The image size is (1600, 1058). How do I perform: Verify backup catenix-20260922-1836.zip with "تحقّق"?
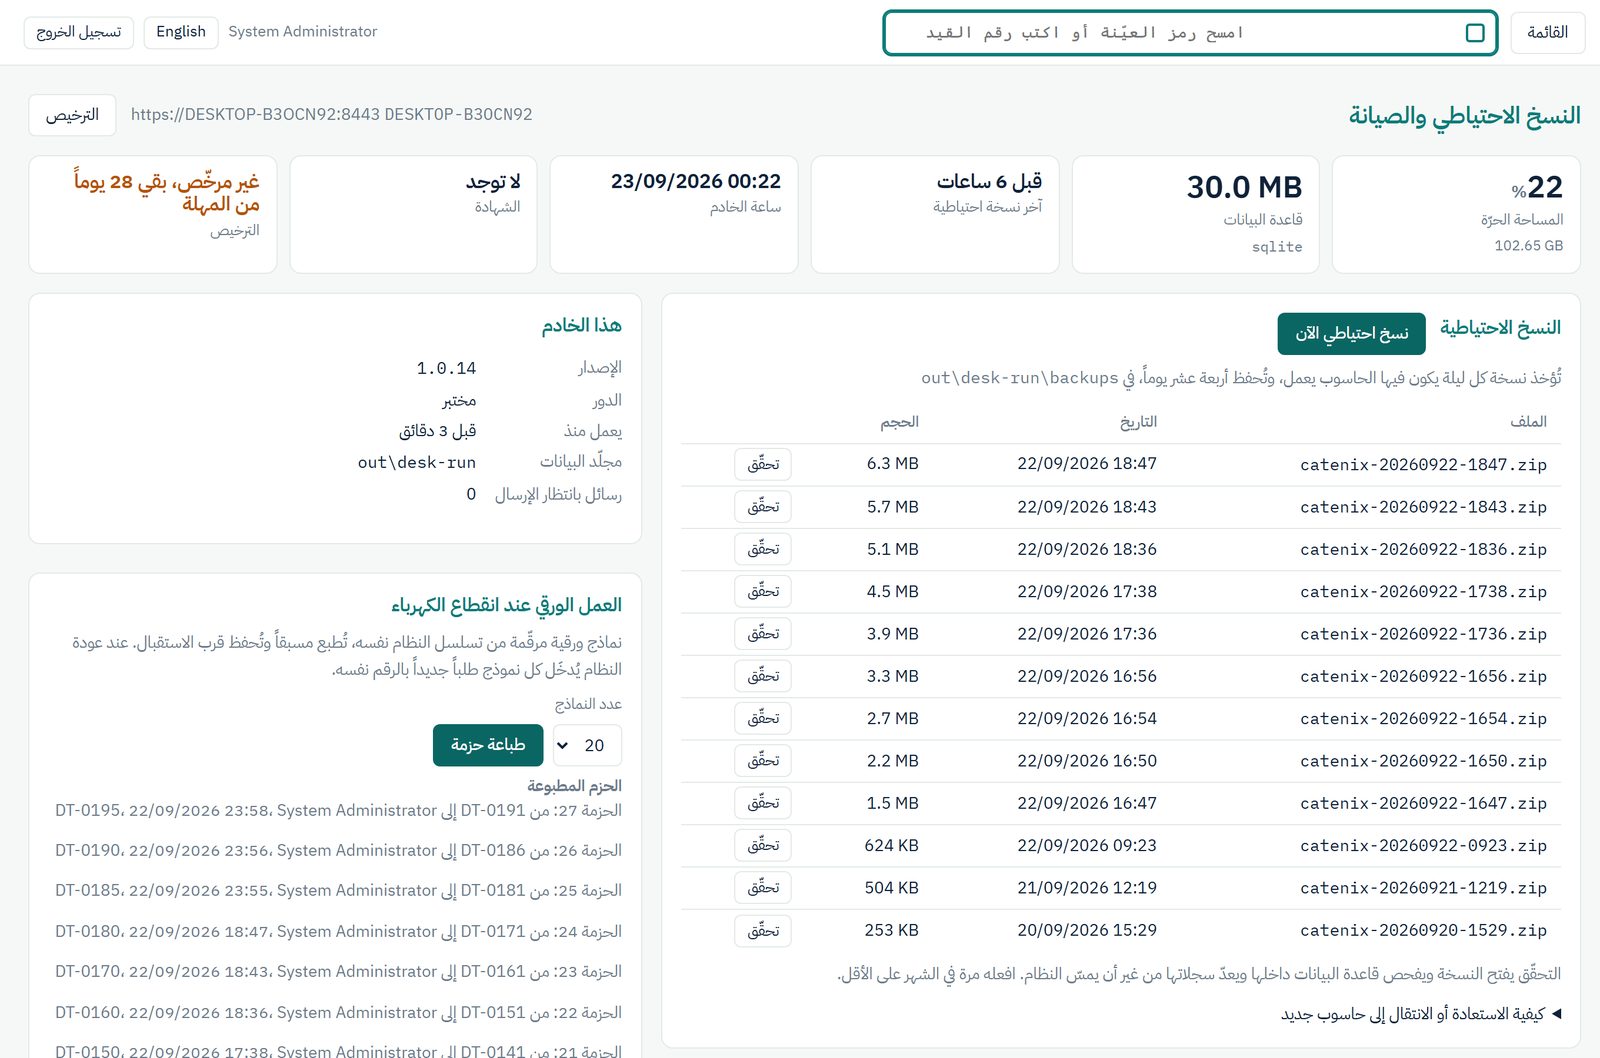tap(763, 549)
